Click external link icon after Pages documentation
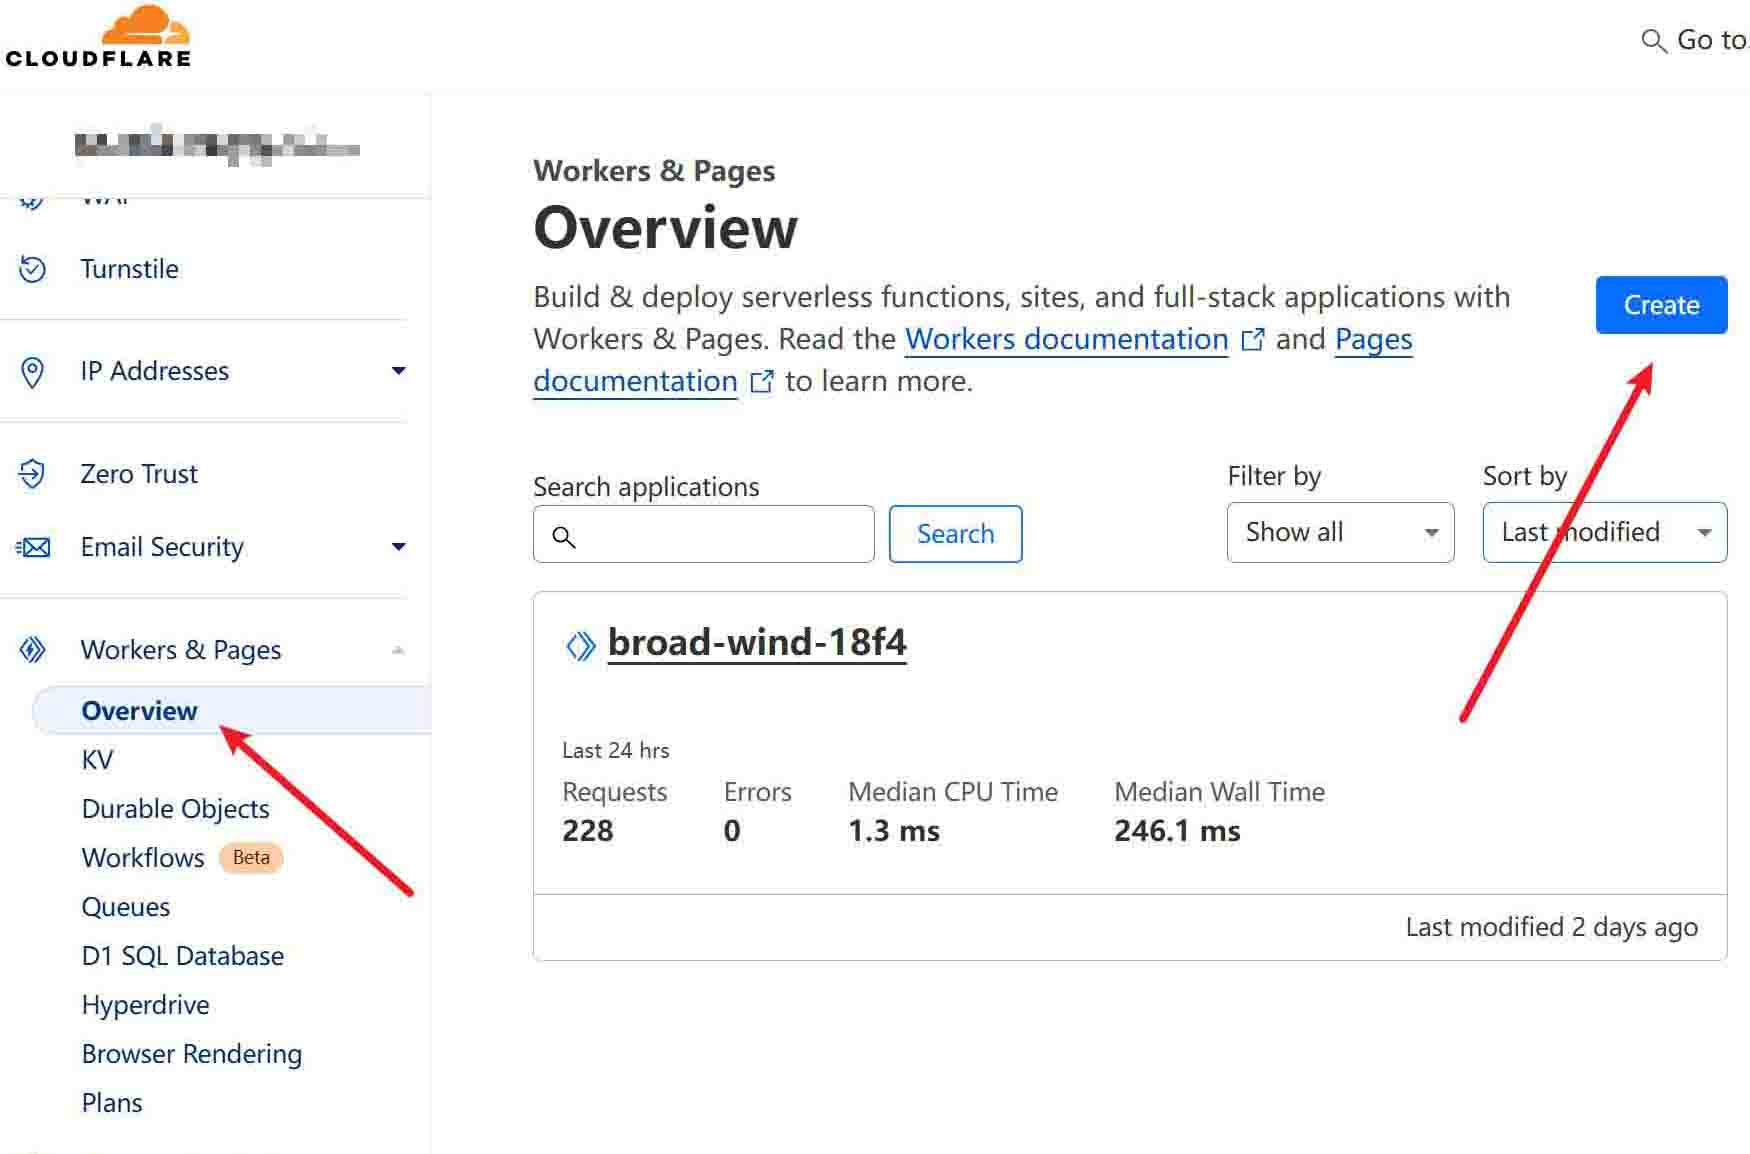1750x1154 pixels. (762, 382)
